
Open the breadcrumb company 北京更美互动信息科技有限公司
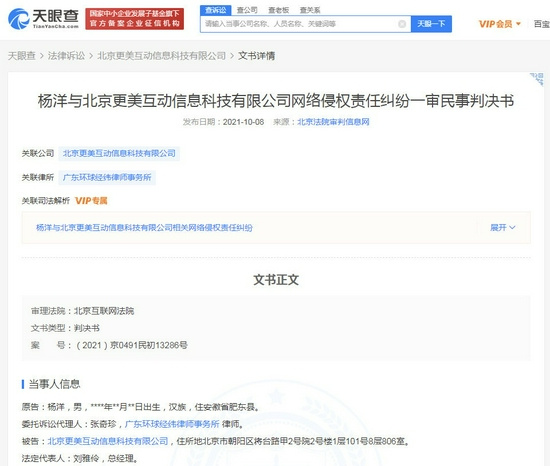161,56
